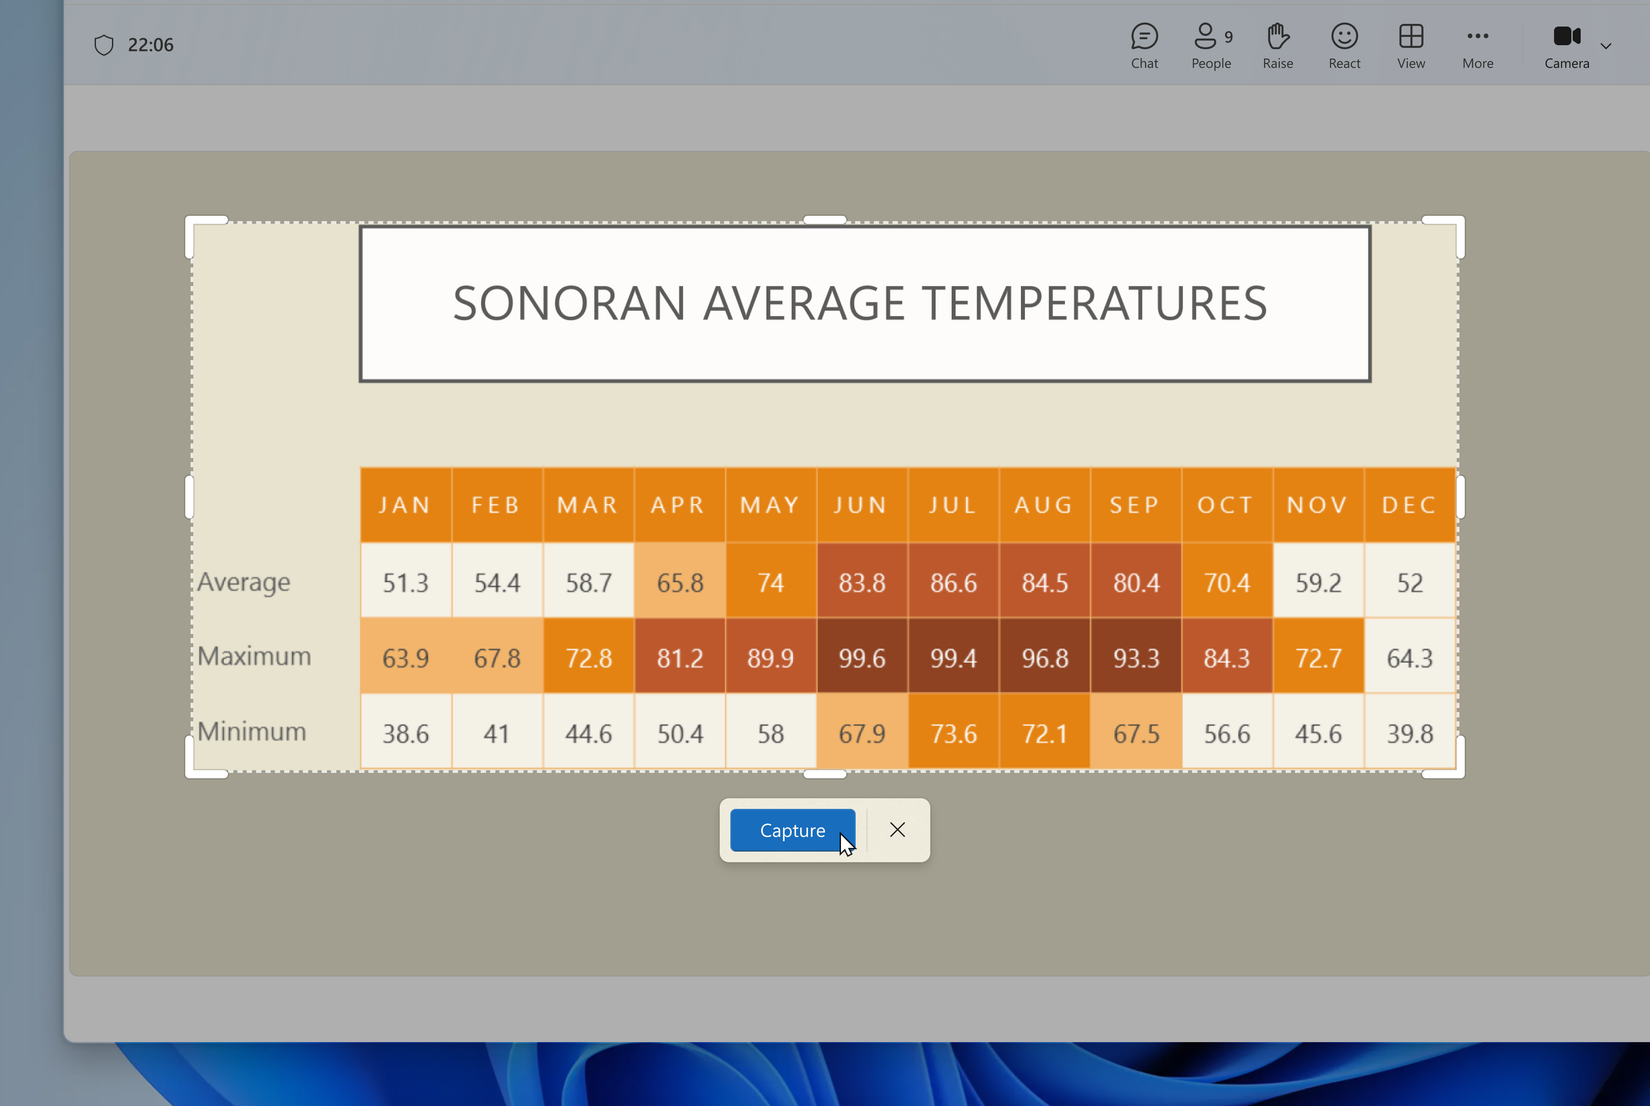Click the 22:06 meeting timer
Screen dimensions: 1650x1106
click(x=151, y=44)
